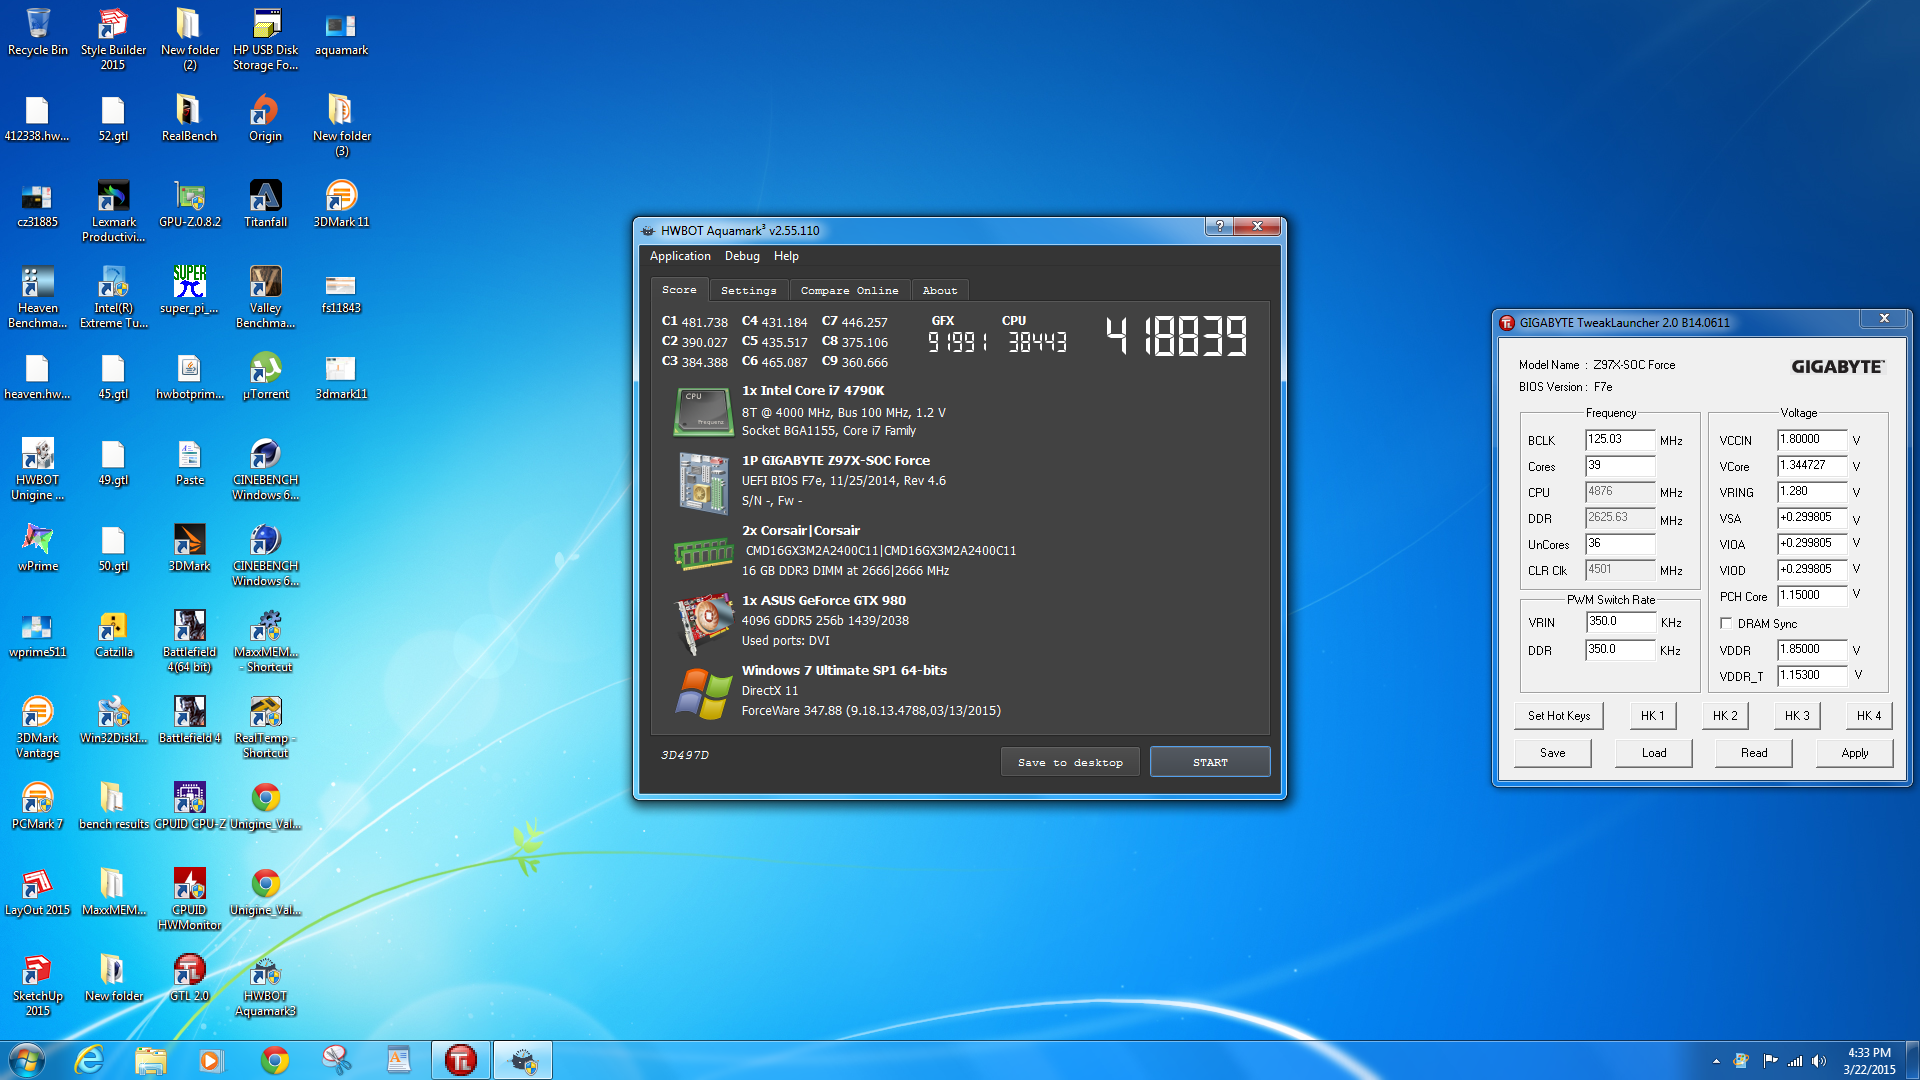Click the Save button in TweakLauncher
The image size is (1920, 1080).
(1553, 753)
